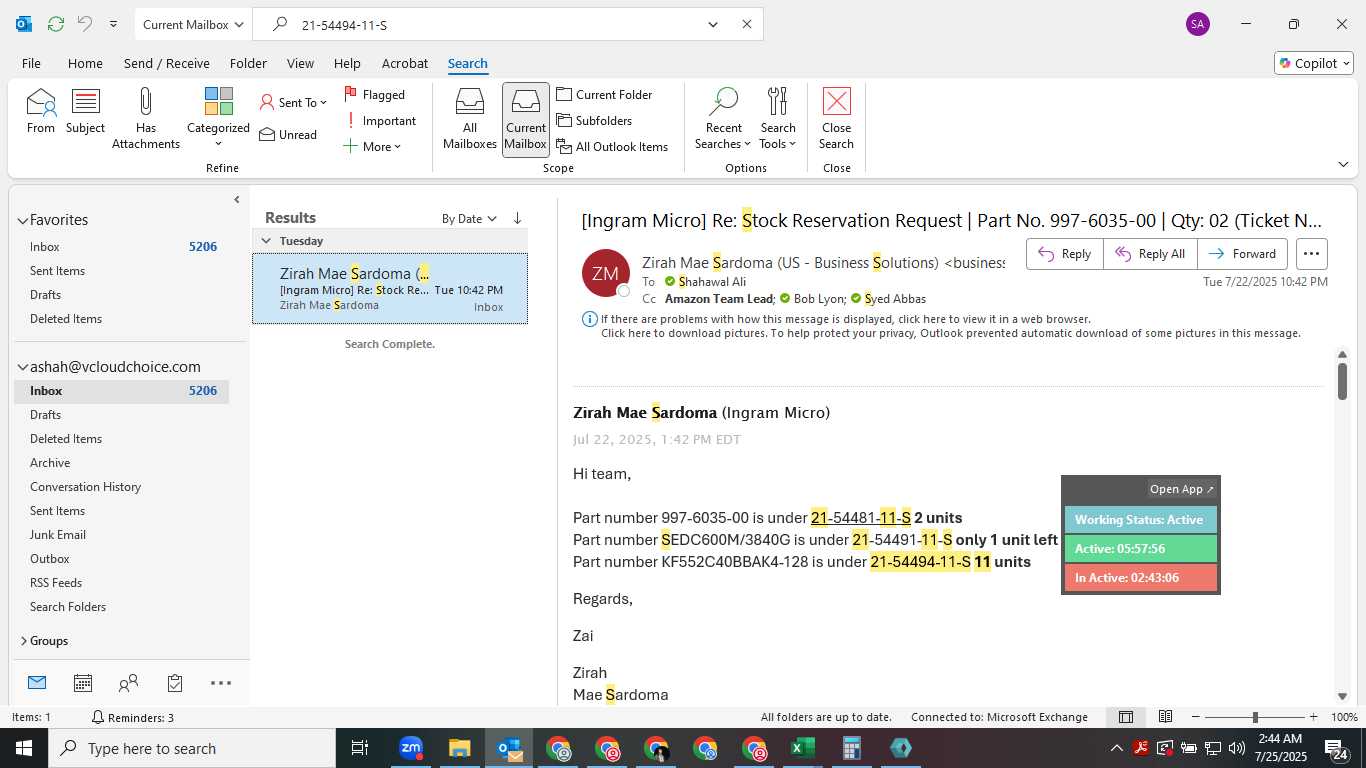The image size is (1366, 768).
Task: Set search scope to All Mailboxes
Action: pyautogui.click(x=469, y=118)
